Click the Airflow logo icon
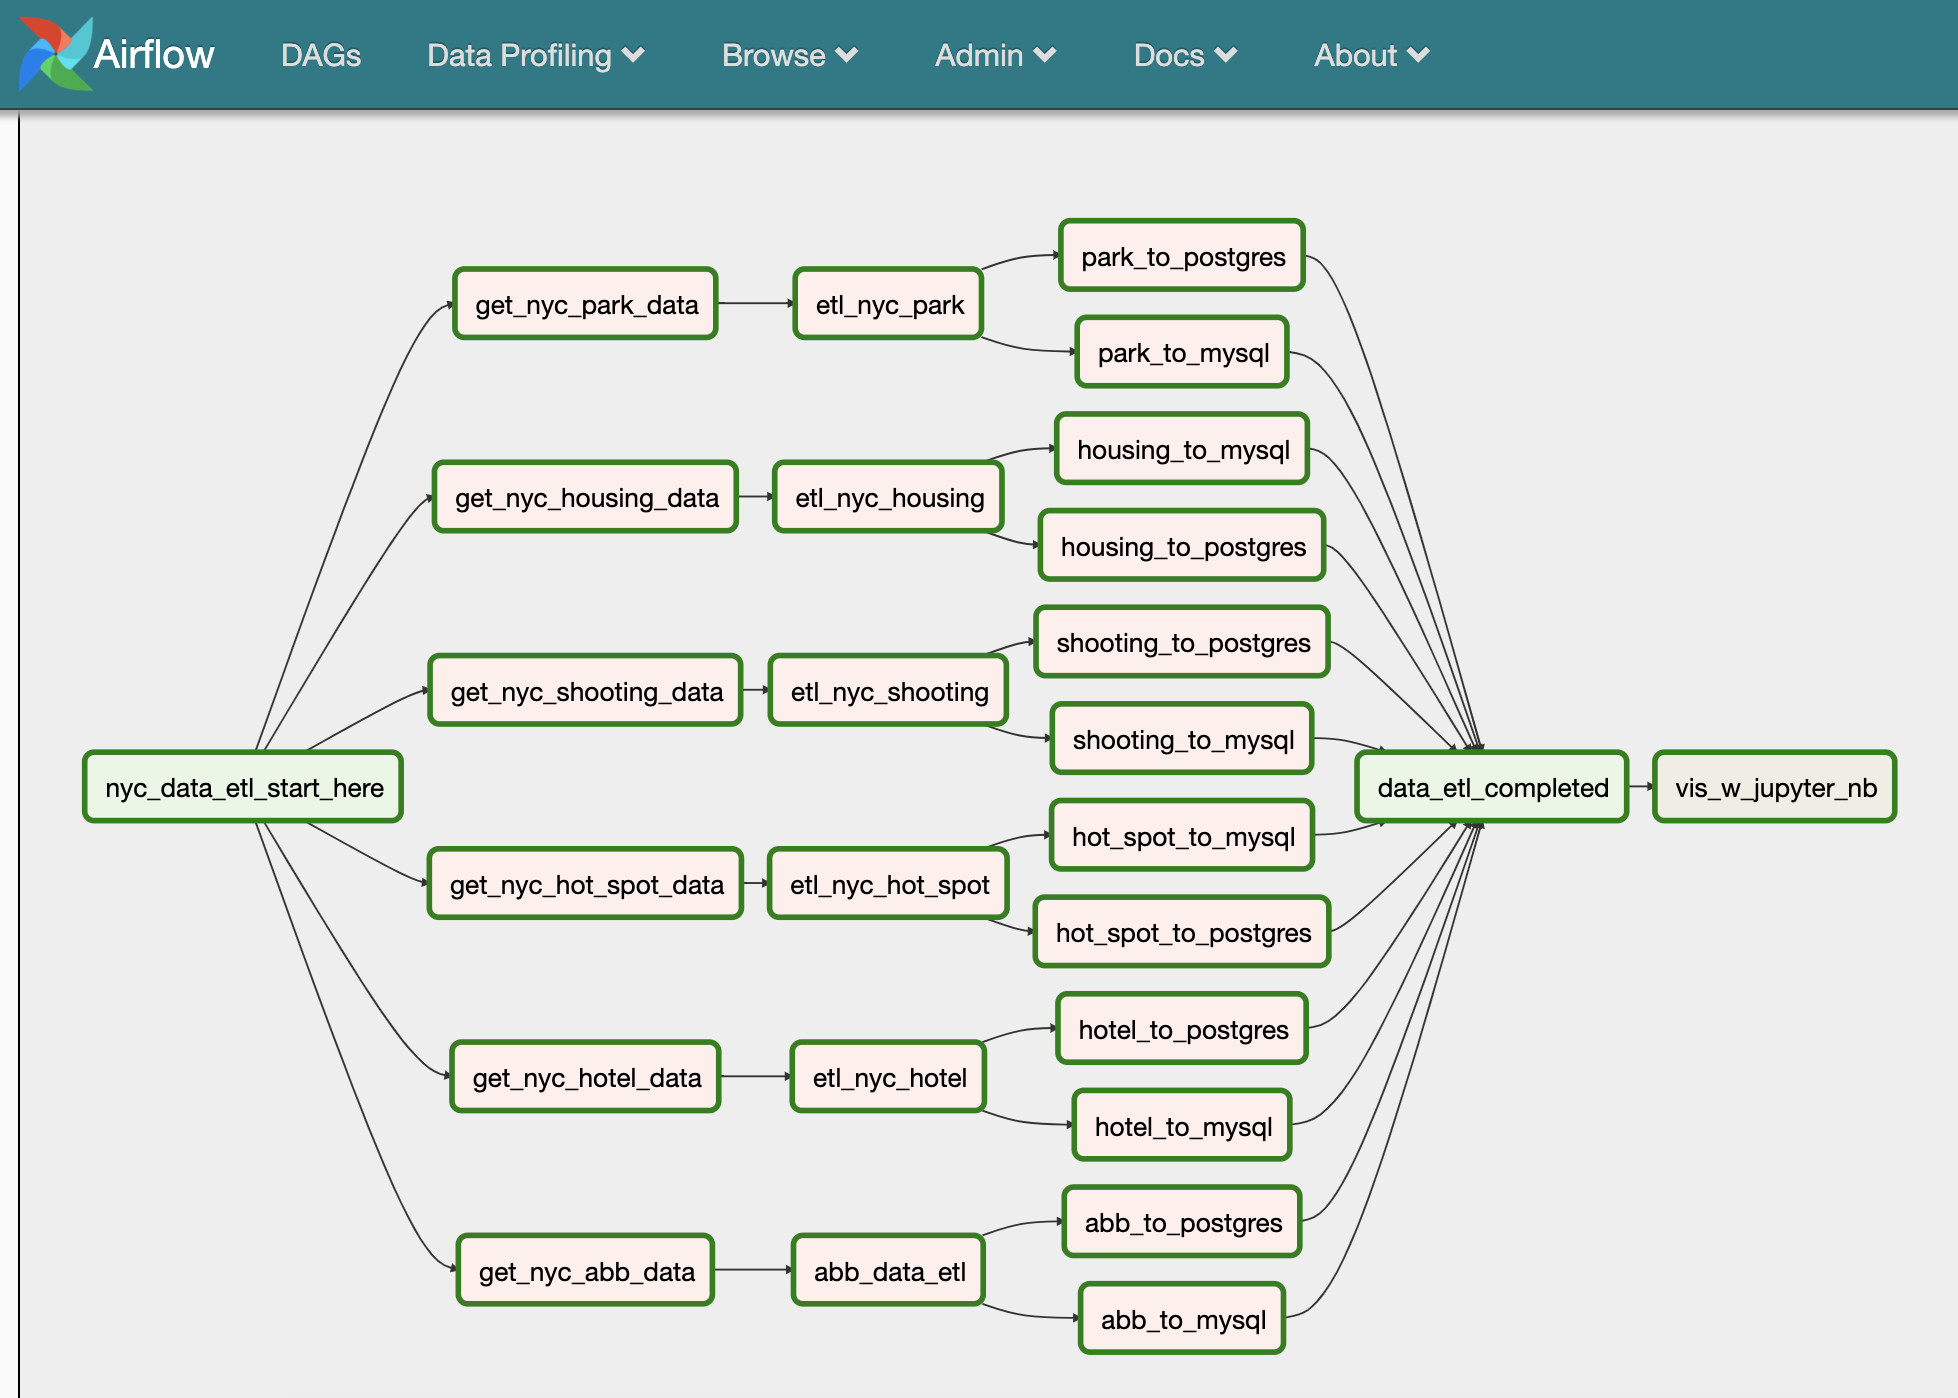The width and height of the screenshot is (1958, 1398). point(54,54)
